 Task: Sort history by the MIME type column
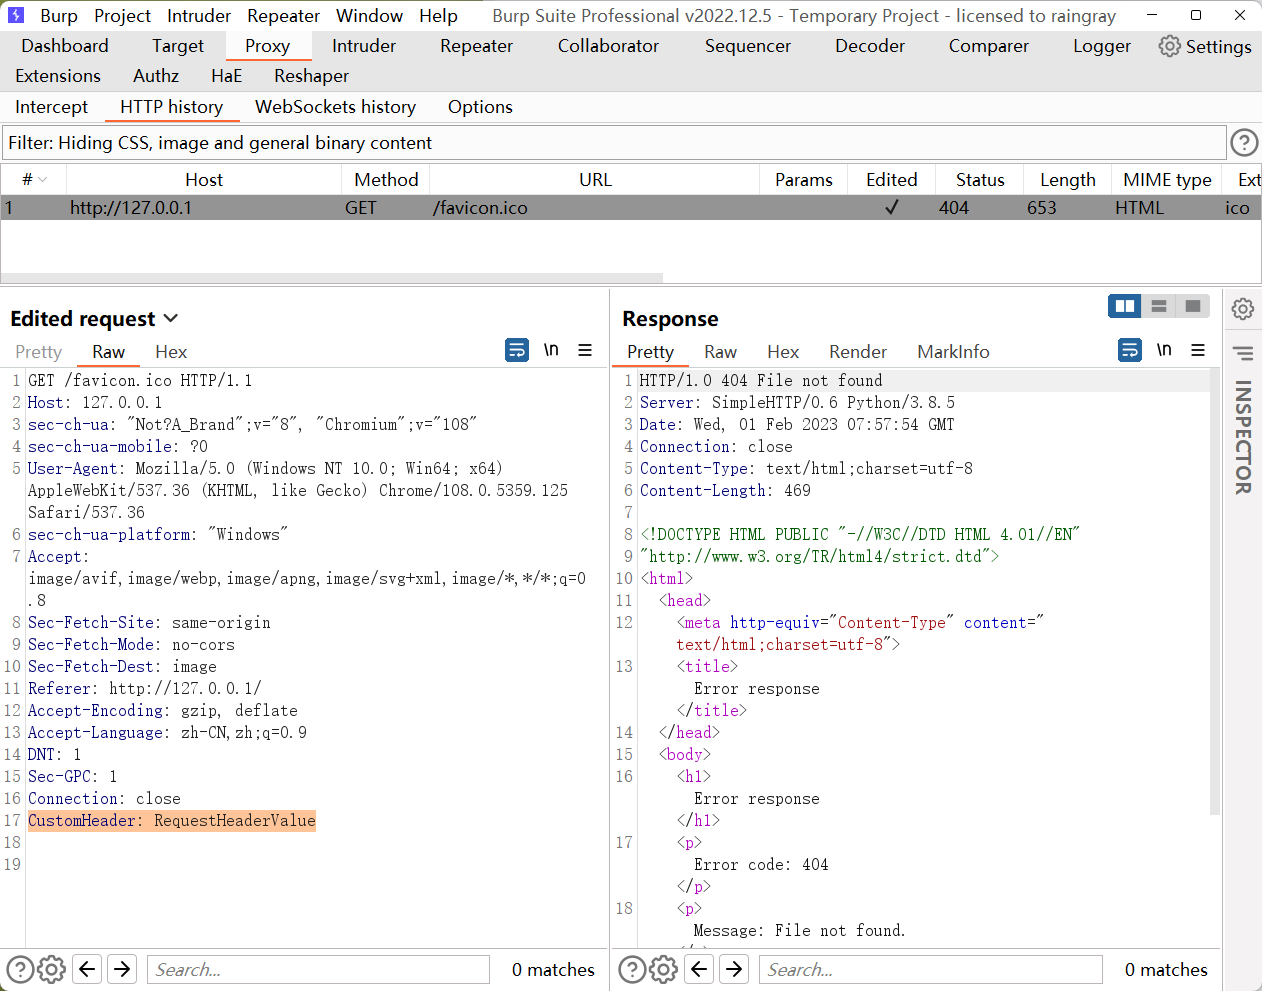[1167, 180]
